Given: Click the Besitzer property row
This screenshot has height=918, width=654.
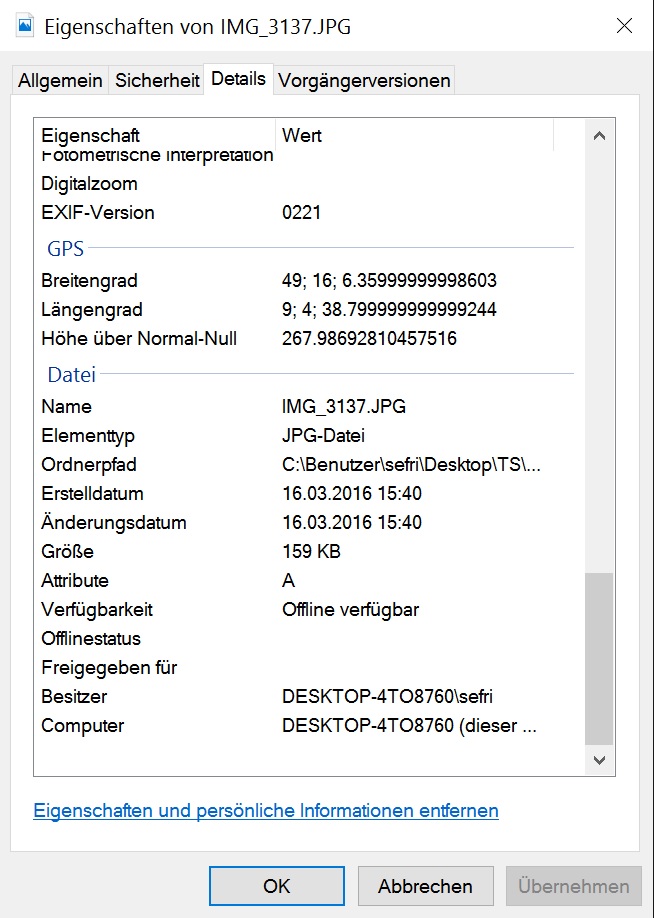Looking at the screenshot, I should 74,697.
